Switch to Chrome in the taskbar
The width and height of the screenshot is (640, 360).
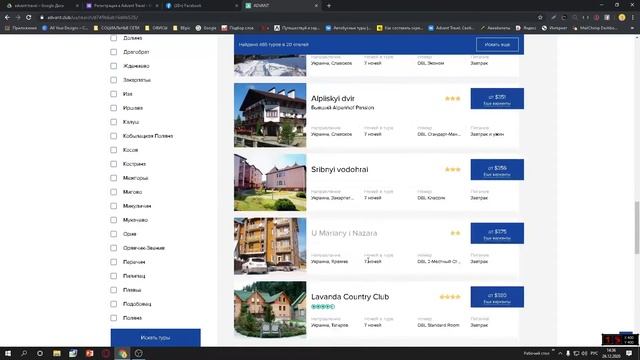point(123,353)
